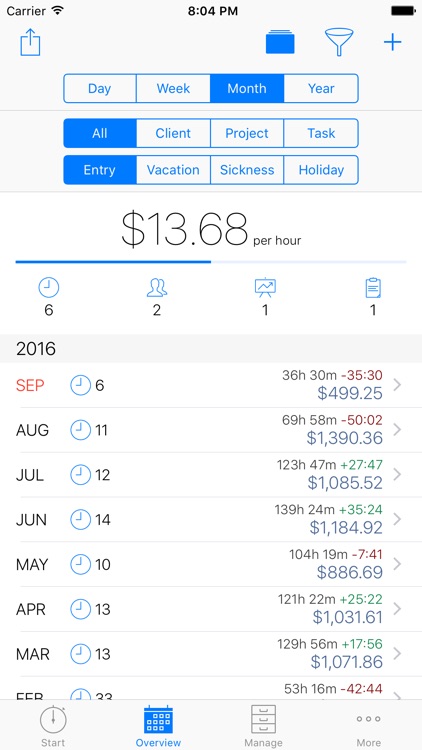Image resolution: width=422 pixels, height=750 pixels.
Task: Expand SEP row chevron
Action: (397, 385)
